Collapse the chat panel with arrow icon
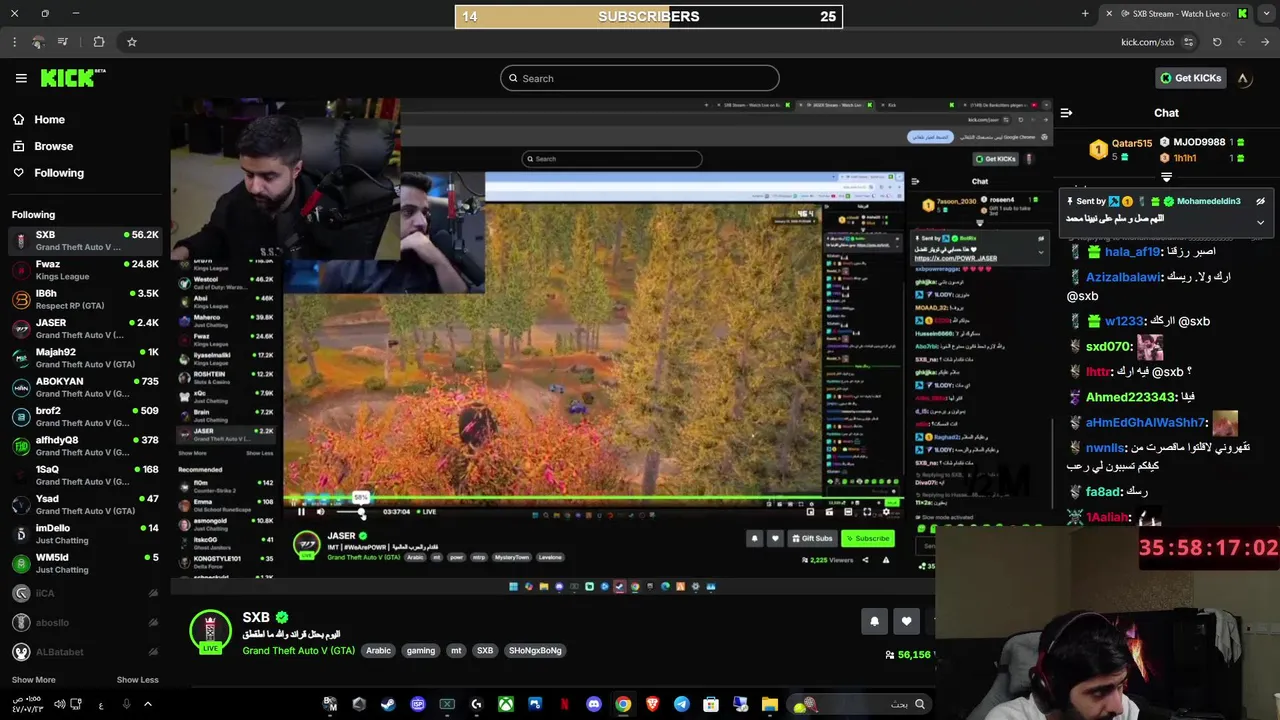 click(1066, 113)
